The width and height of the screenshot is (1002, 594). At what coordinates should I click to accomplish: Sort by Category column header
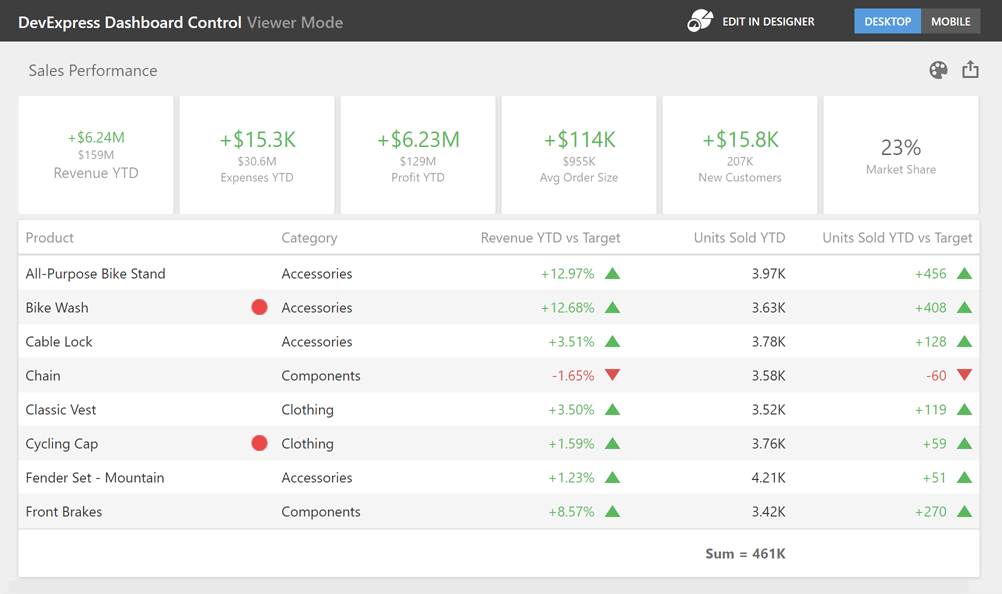[x=309, y=238]
